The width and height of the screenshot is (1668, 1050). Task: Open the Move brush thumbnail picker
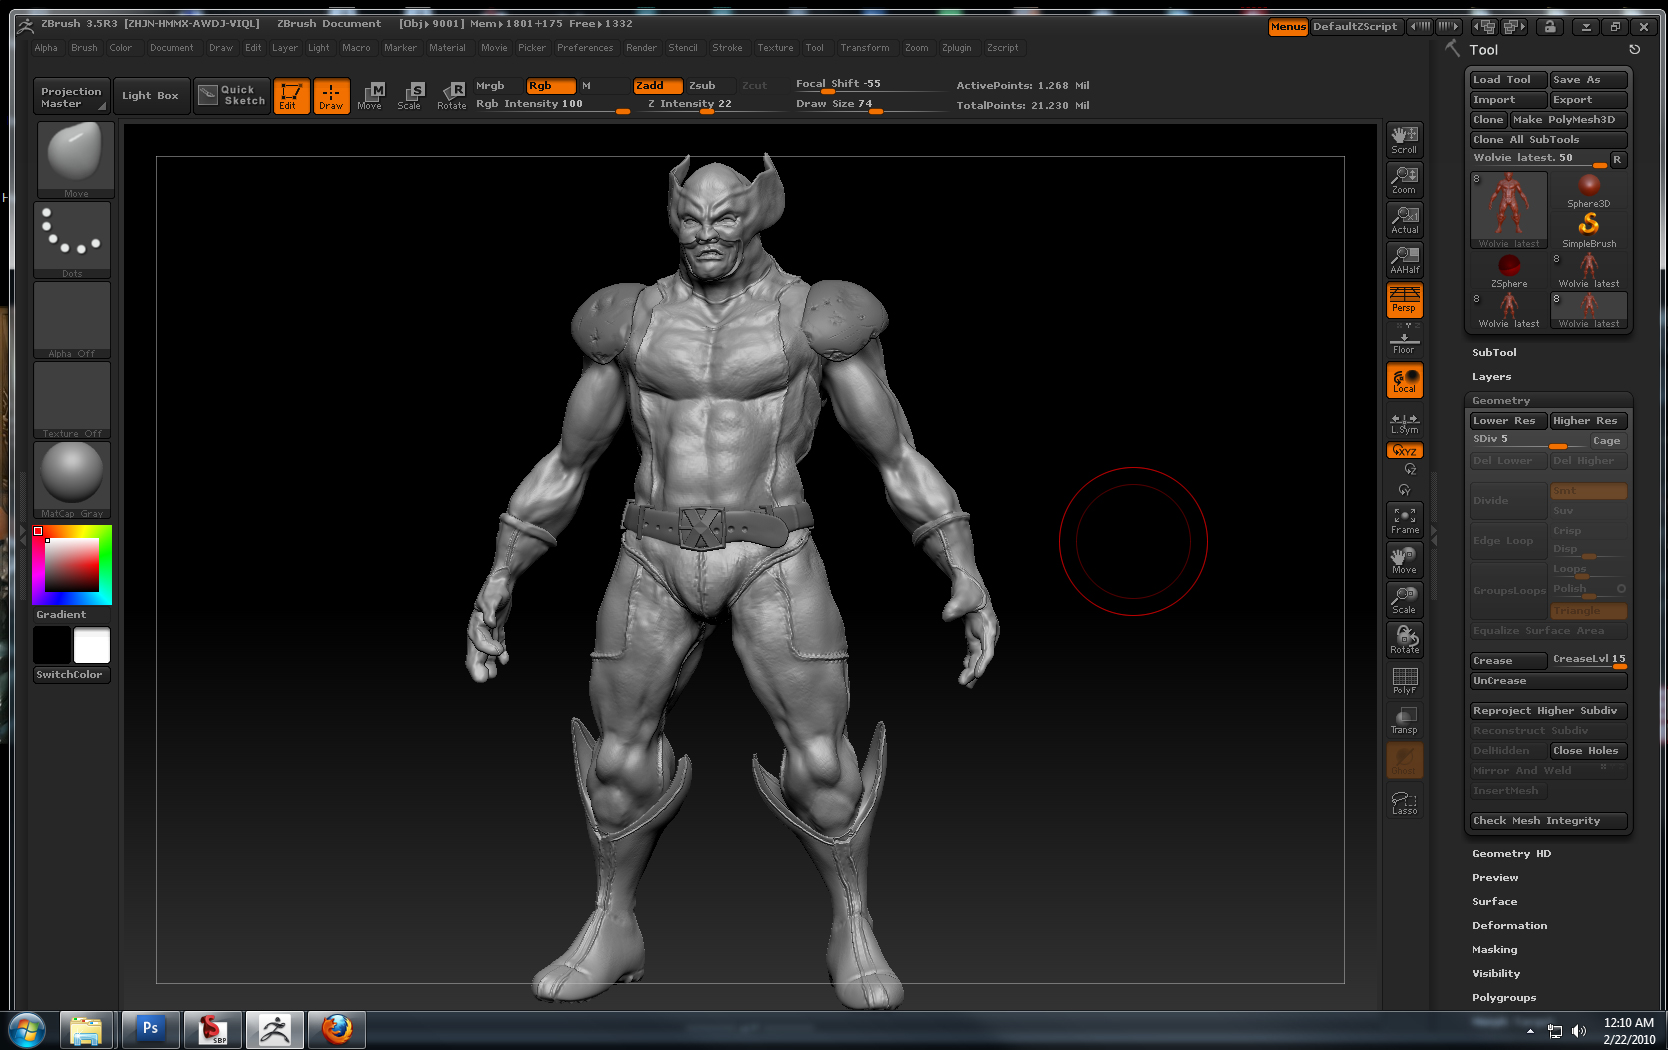(x=75, y=160)
